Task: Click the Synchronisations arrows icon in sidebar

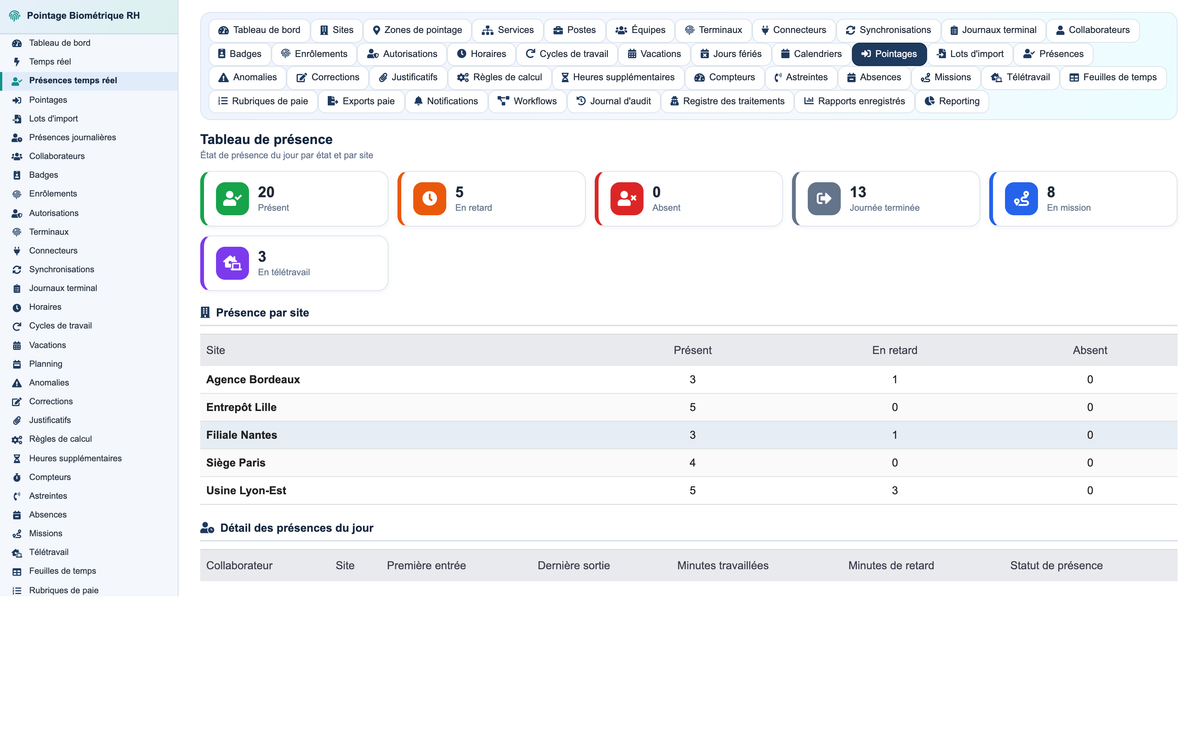Action: pos(16,270)
